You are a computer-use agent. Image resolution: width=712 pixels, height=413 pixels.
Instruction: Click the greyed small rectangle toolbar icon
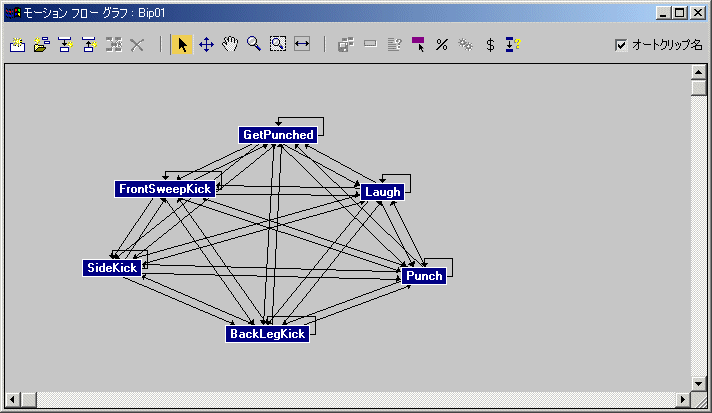[x=371, y=44]
